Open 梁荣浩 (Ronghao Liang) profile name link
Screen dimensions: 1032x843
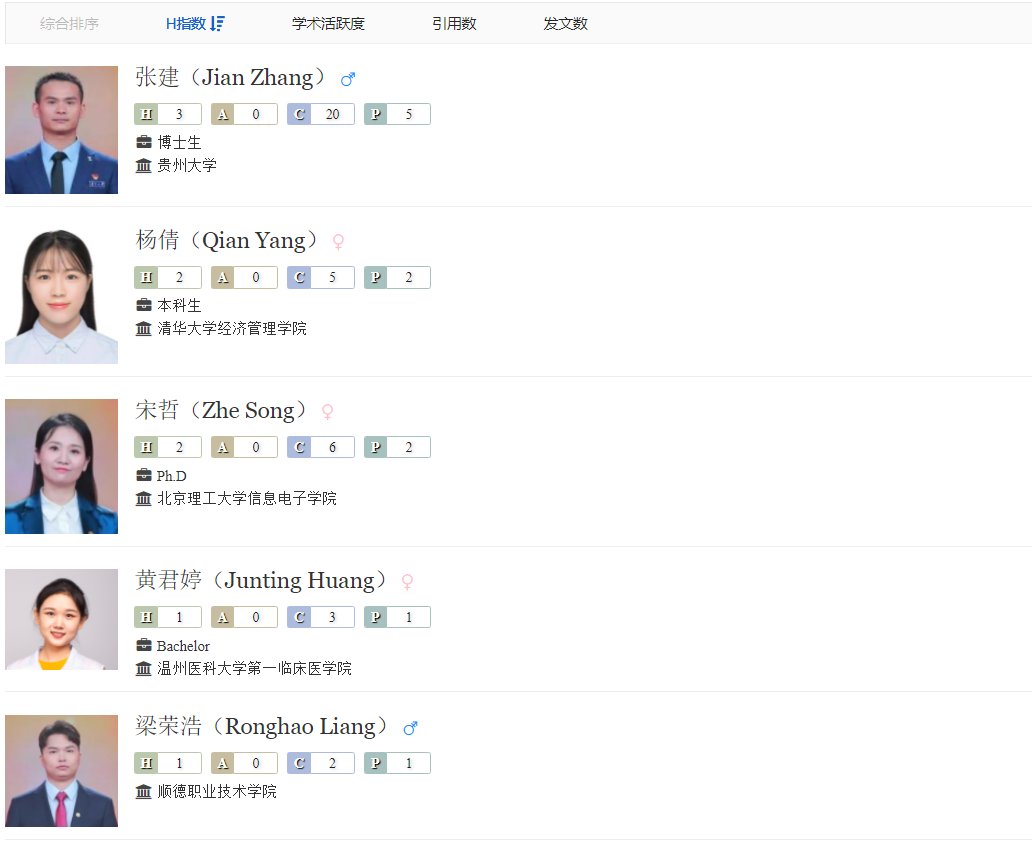(x=262, y=727)
